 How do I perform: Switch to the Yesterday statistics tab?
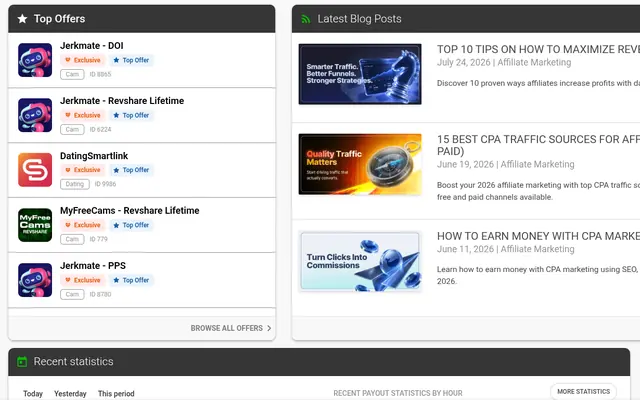click(x=70, y=393)
